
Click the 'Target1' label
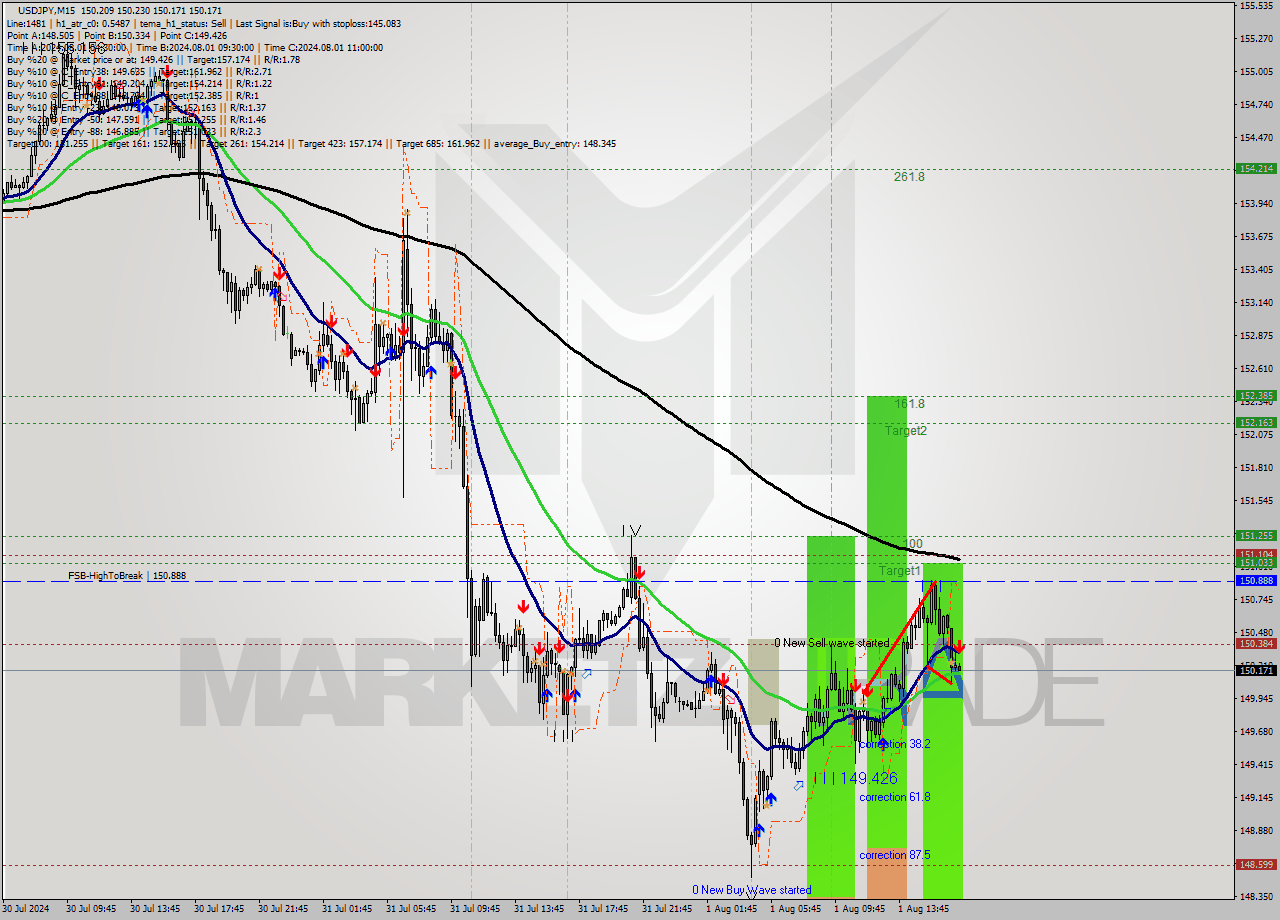click(x=900, y=571)
